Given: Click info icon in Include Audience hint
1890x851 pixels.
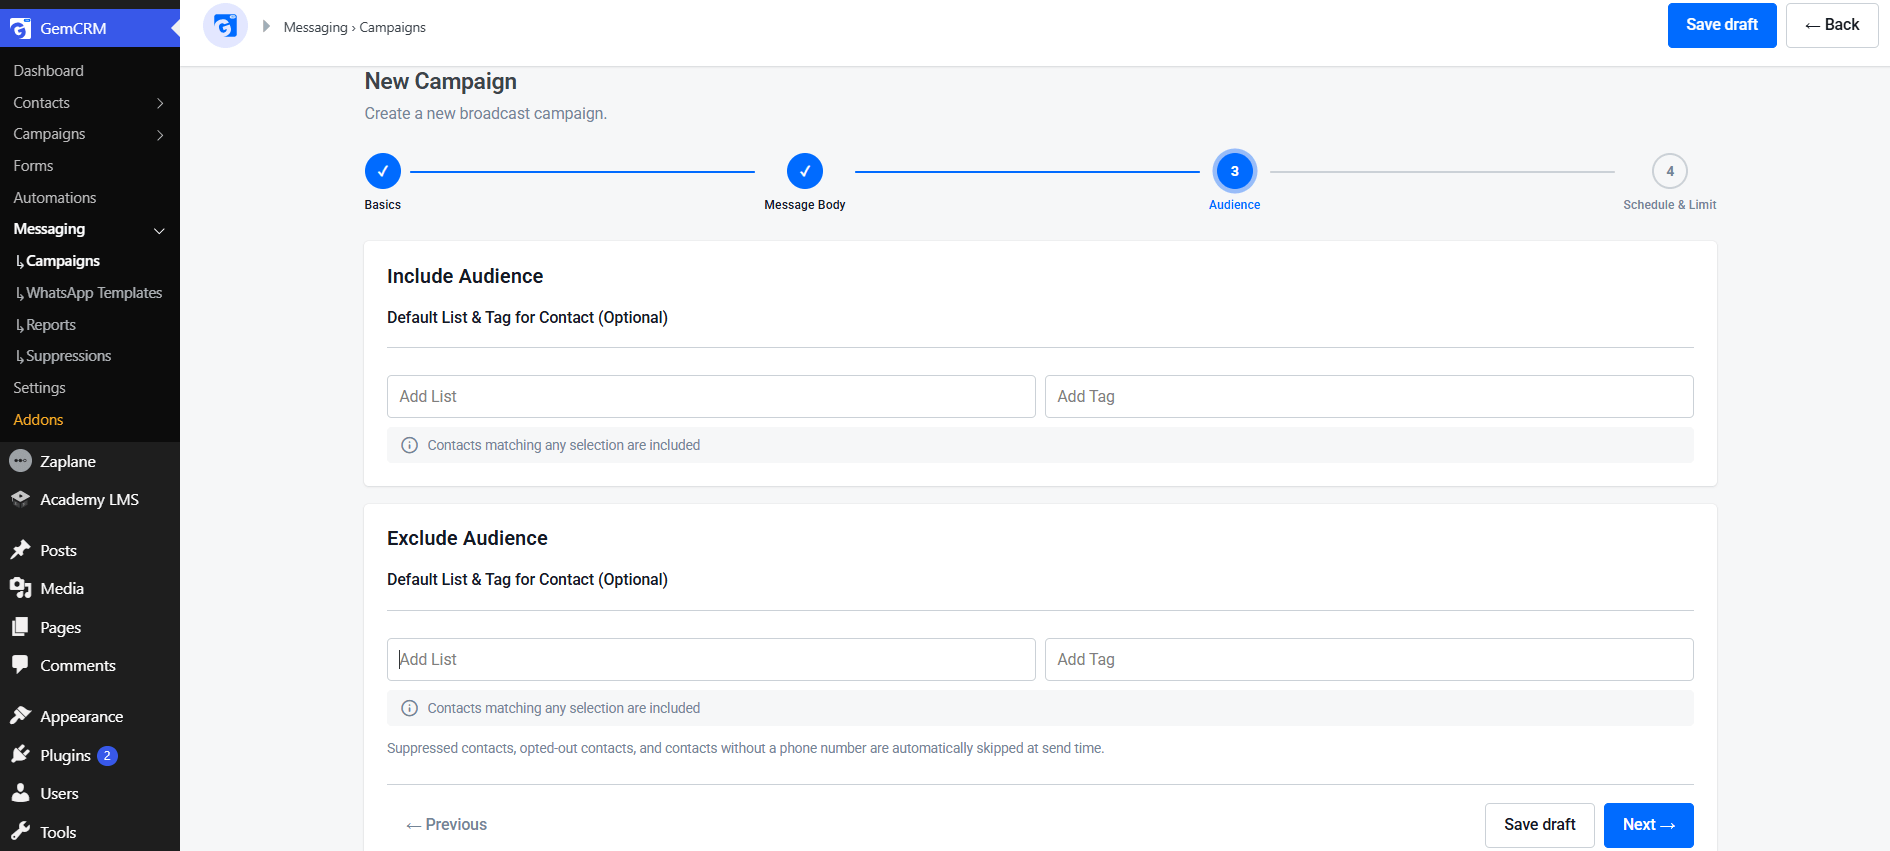Looking at the screenshot, I should pyautogui.click(x=409, y=445).
